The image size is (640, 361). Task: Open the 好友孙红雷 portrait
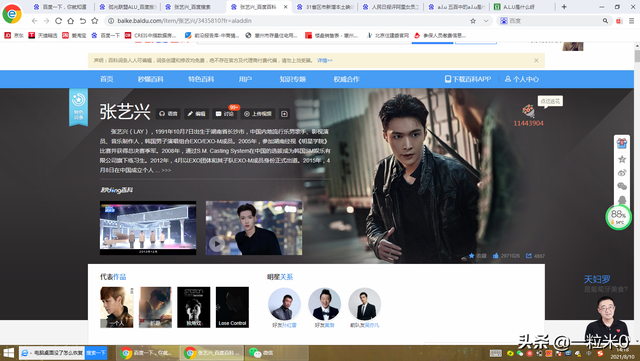[284, 304]
